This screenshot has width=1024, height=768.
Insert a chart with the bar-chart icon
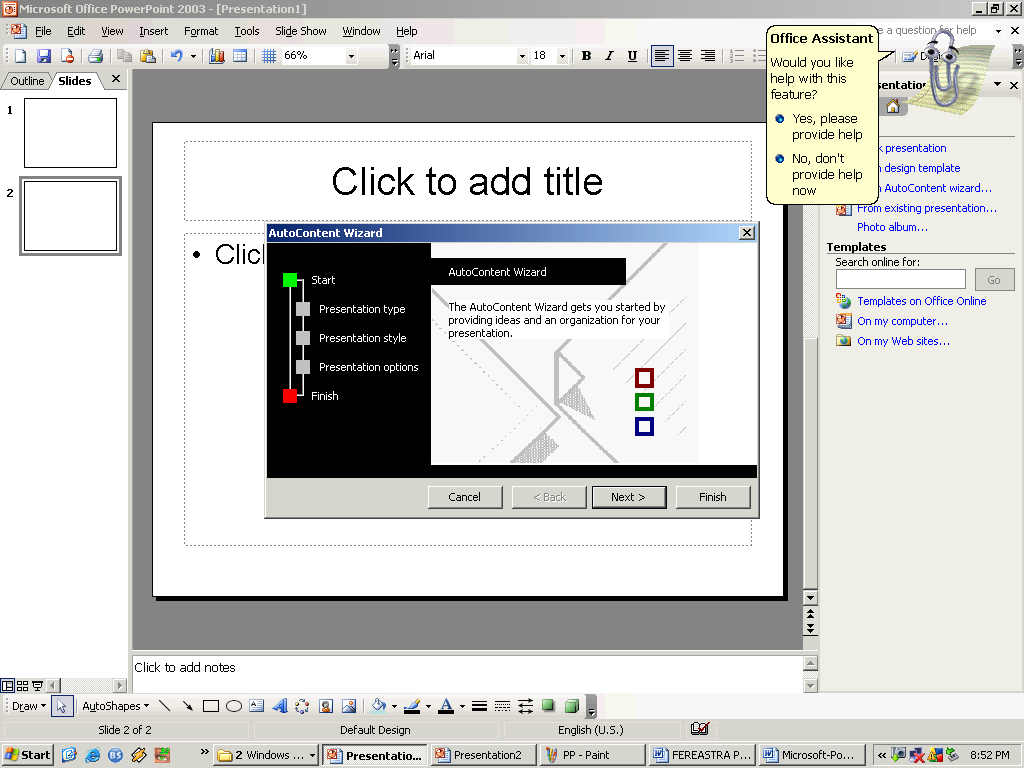pyautogui.click(x=217, y=56)
